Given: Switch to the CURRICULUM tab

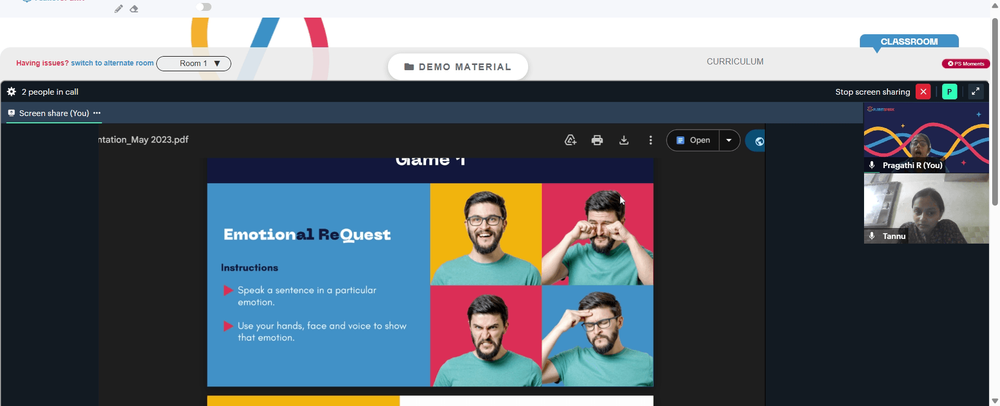Looking at the screenshot, I should (735, 62).
